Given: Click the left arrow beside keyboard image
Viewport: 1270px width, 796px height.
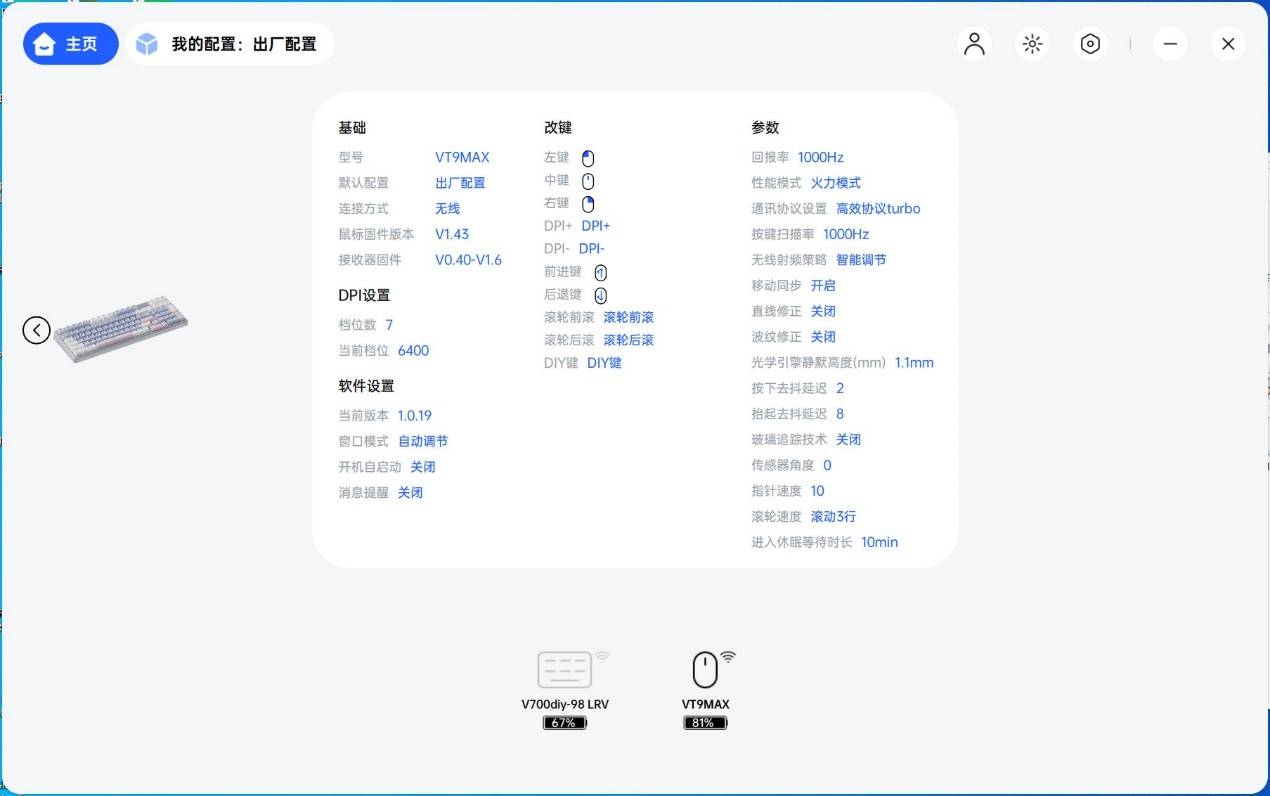Looking at the screenshot, I should click(37, 330).
